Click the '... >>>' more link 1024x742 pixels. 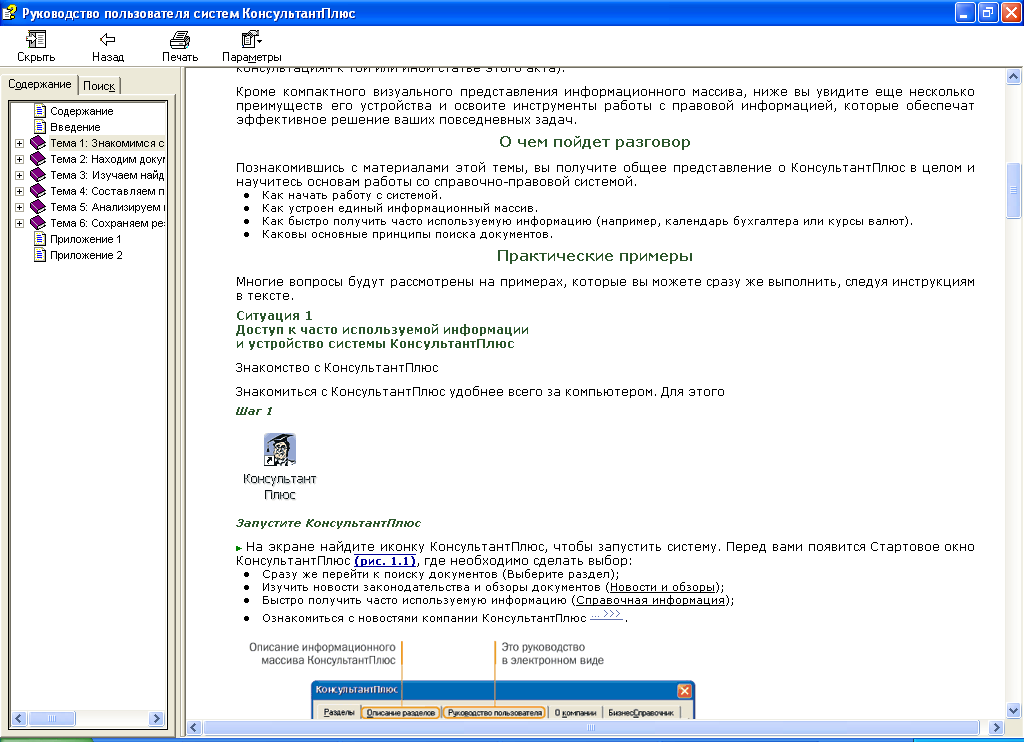(x=606, y=615)
